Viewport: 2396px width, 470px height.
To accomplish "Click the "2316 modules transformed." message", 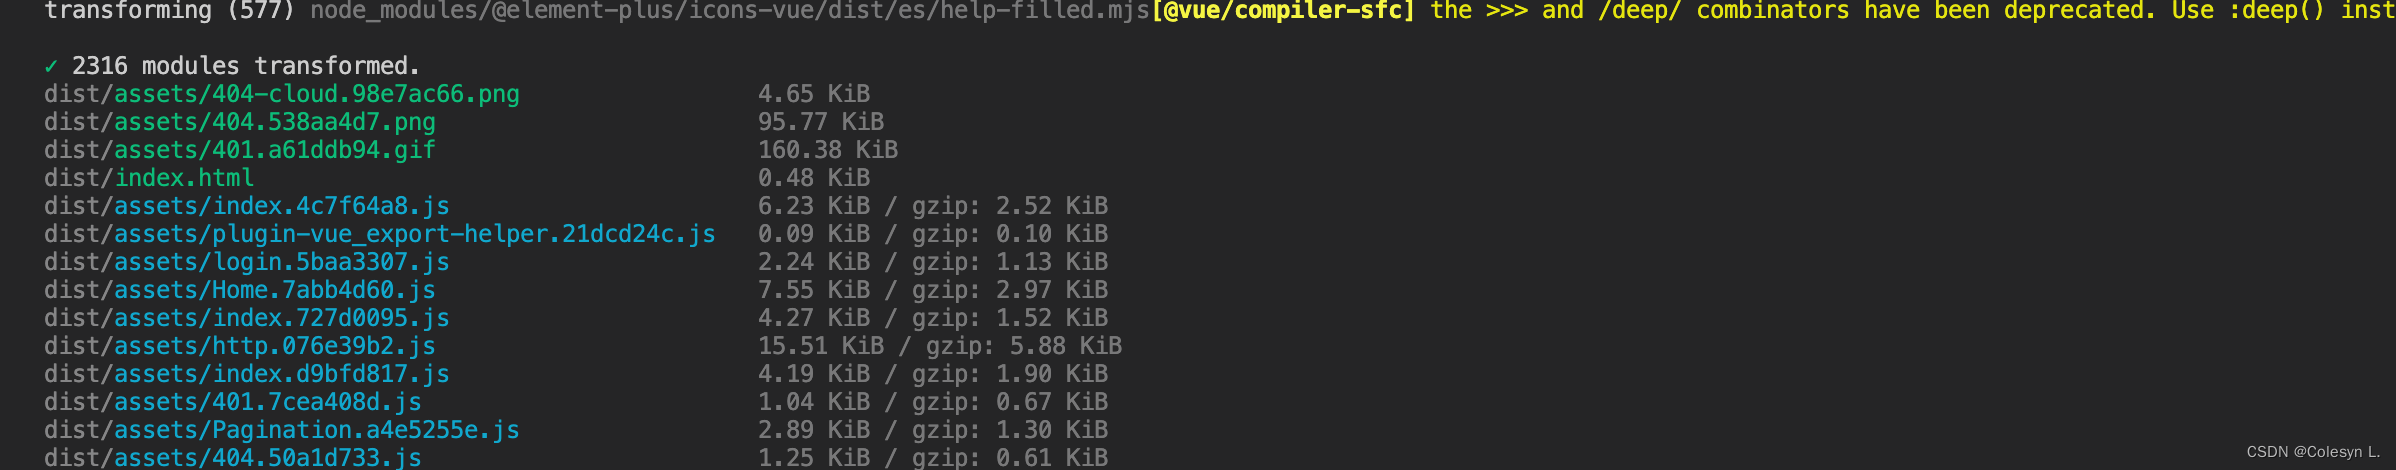I will (x=245, y=66).
